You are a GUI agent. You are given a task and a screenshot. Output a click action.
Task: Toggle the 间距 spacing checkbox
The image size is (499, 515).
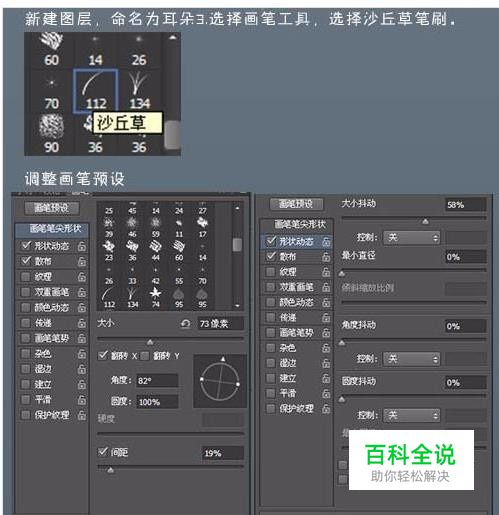tap(103, 452)
